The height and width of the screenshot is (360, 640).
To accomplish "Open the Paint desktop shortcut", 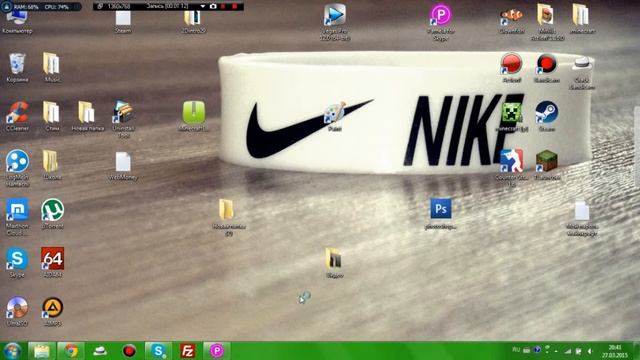I will point(335,116).
